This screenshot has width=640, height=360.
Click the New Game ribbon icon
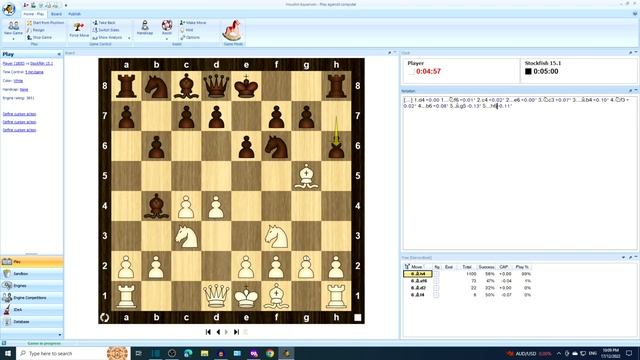coord(13,28)
